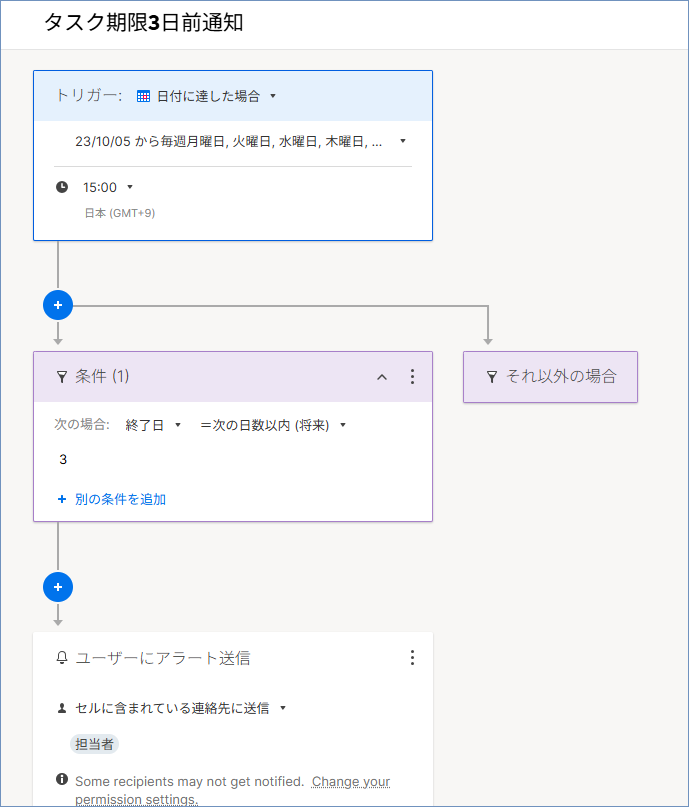Screen dimensions: 689x807
Task: Open the 条件 (1) block three-dot menu
Action: coord(412,377)
